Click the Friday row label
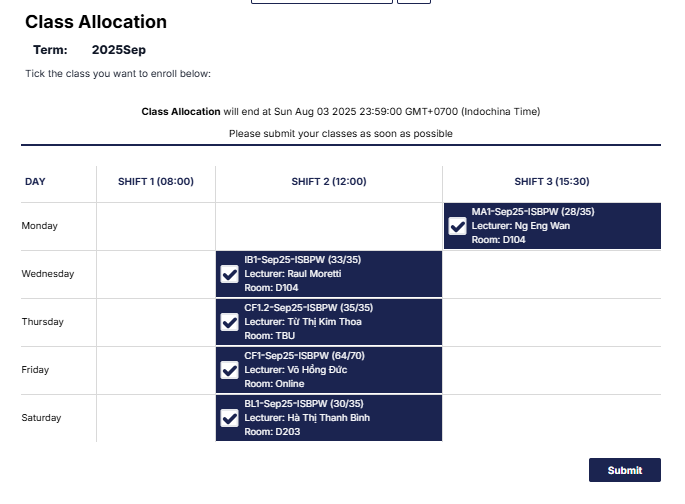 35,370
